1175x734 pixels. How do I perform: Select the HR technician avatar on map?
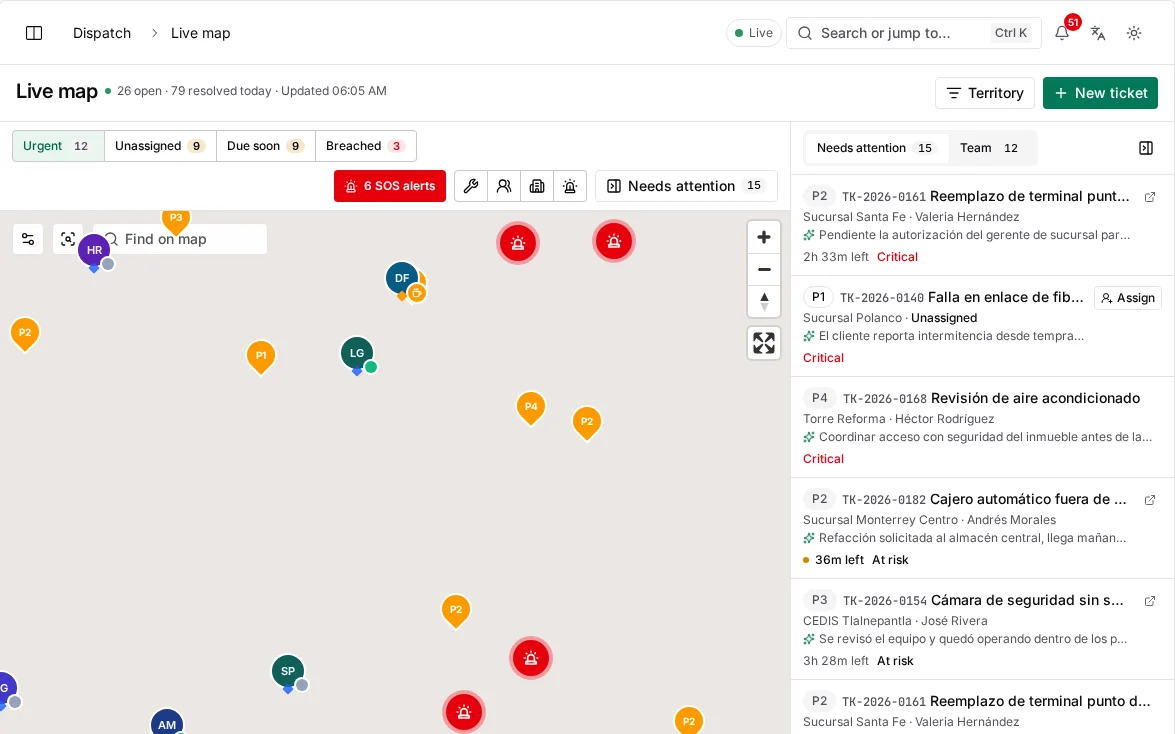tap(94, 250)
